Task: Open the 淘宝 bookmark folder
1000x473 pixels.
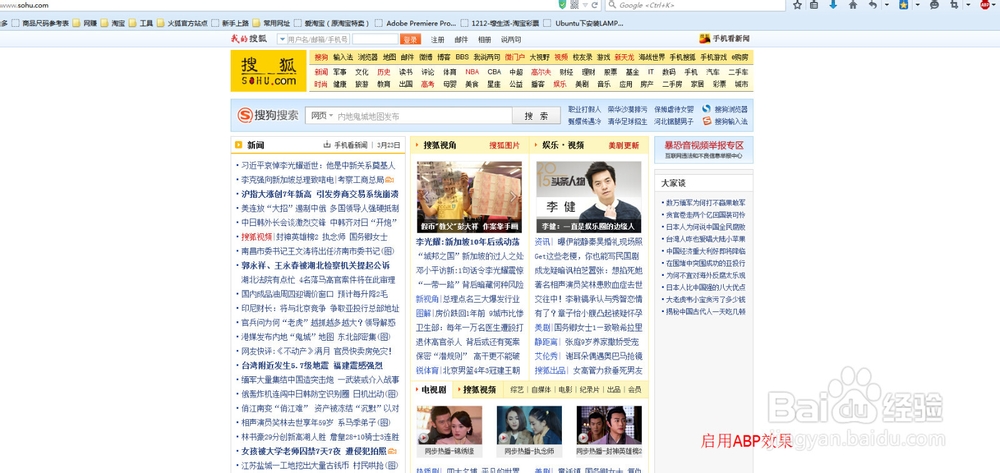Action: pos(113,23)
